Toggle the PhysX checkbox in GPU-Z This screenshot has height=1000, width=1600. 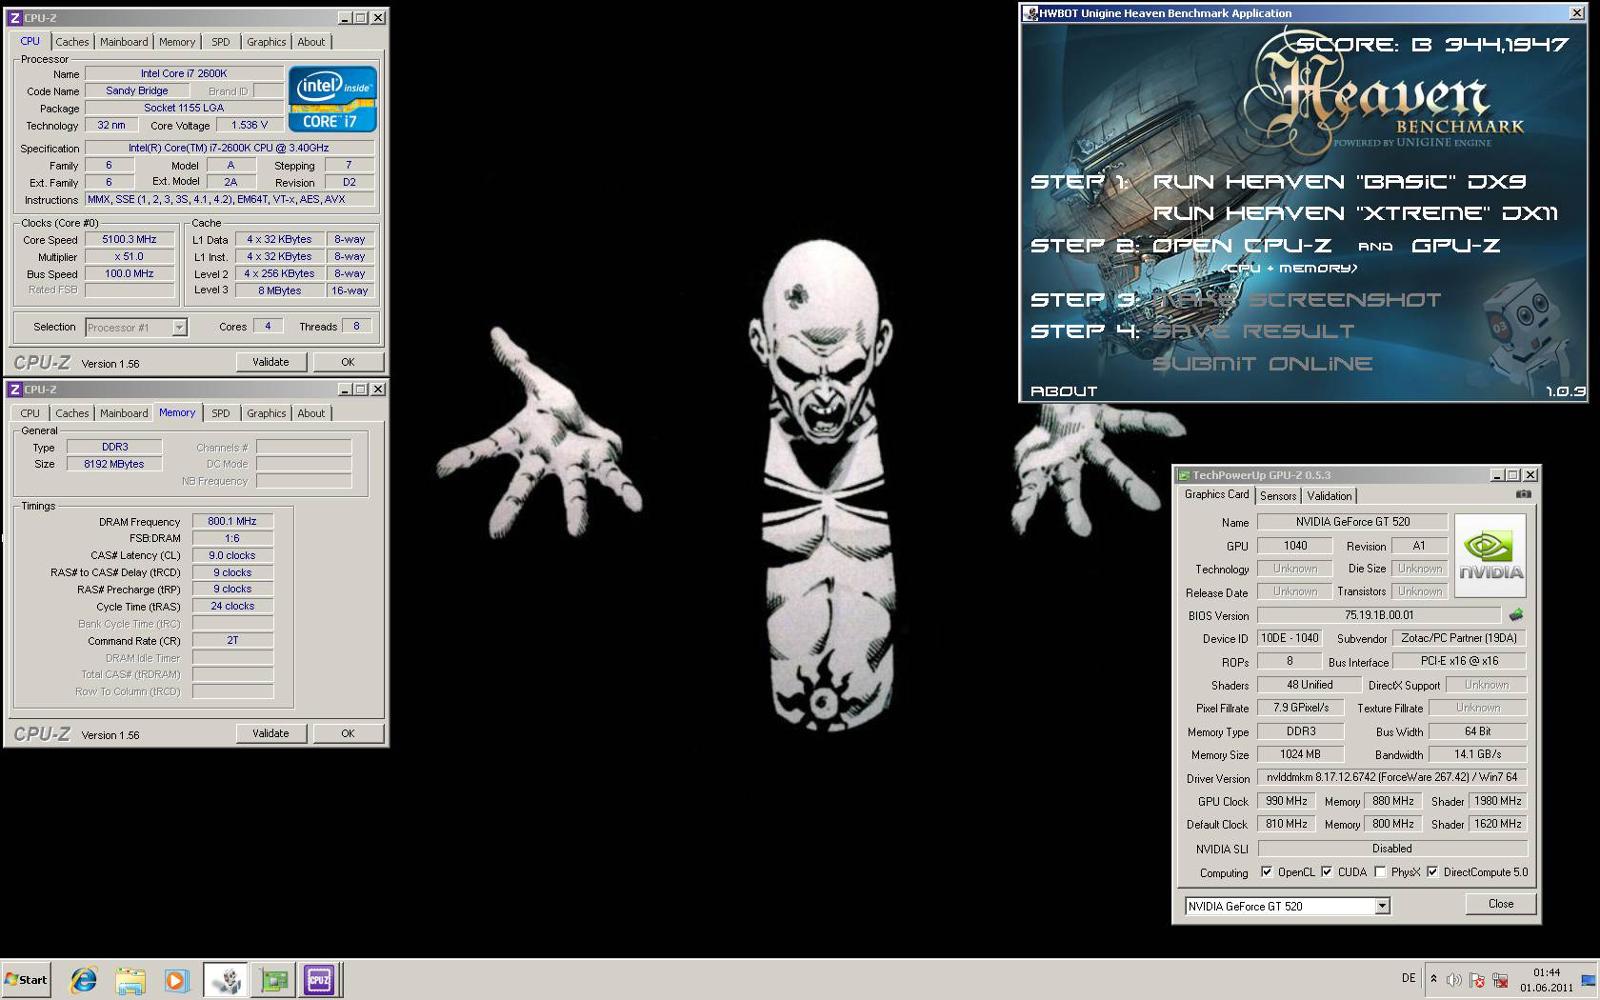tap(1380, 872)
